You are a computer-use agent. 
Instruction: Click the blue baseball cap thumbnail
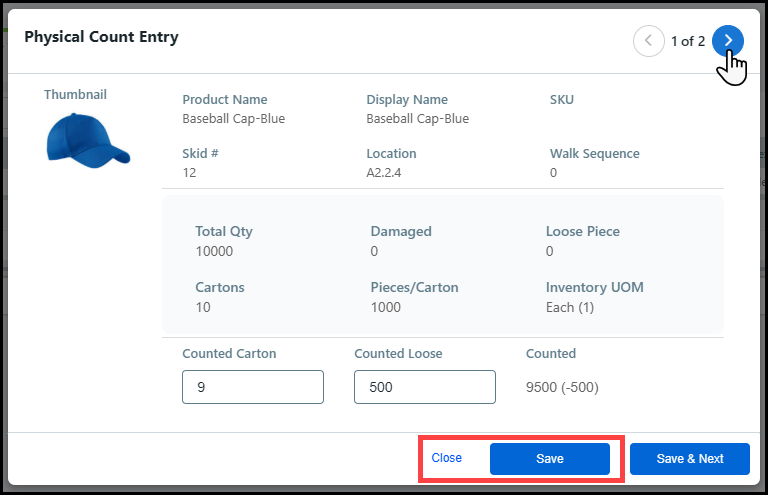[88, 138]
